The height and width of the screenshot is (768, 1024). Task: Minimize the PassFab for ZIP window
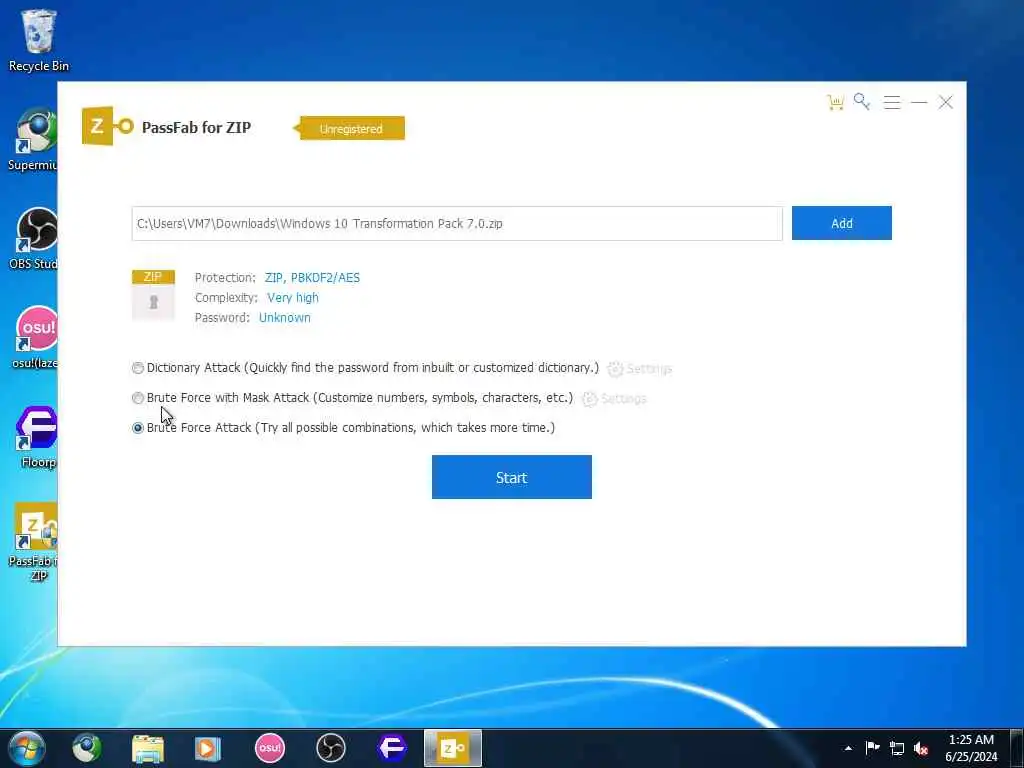point(919,103)
